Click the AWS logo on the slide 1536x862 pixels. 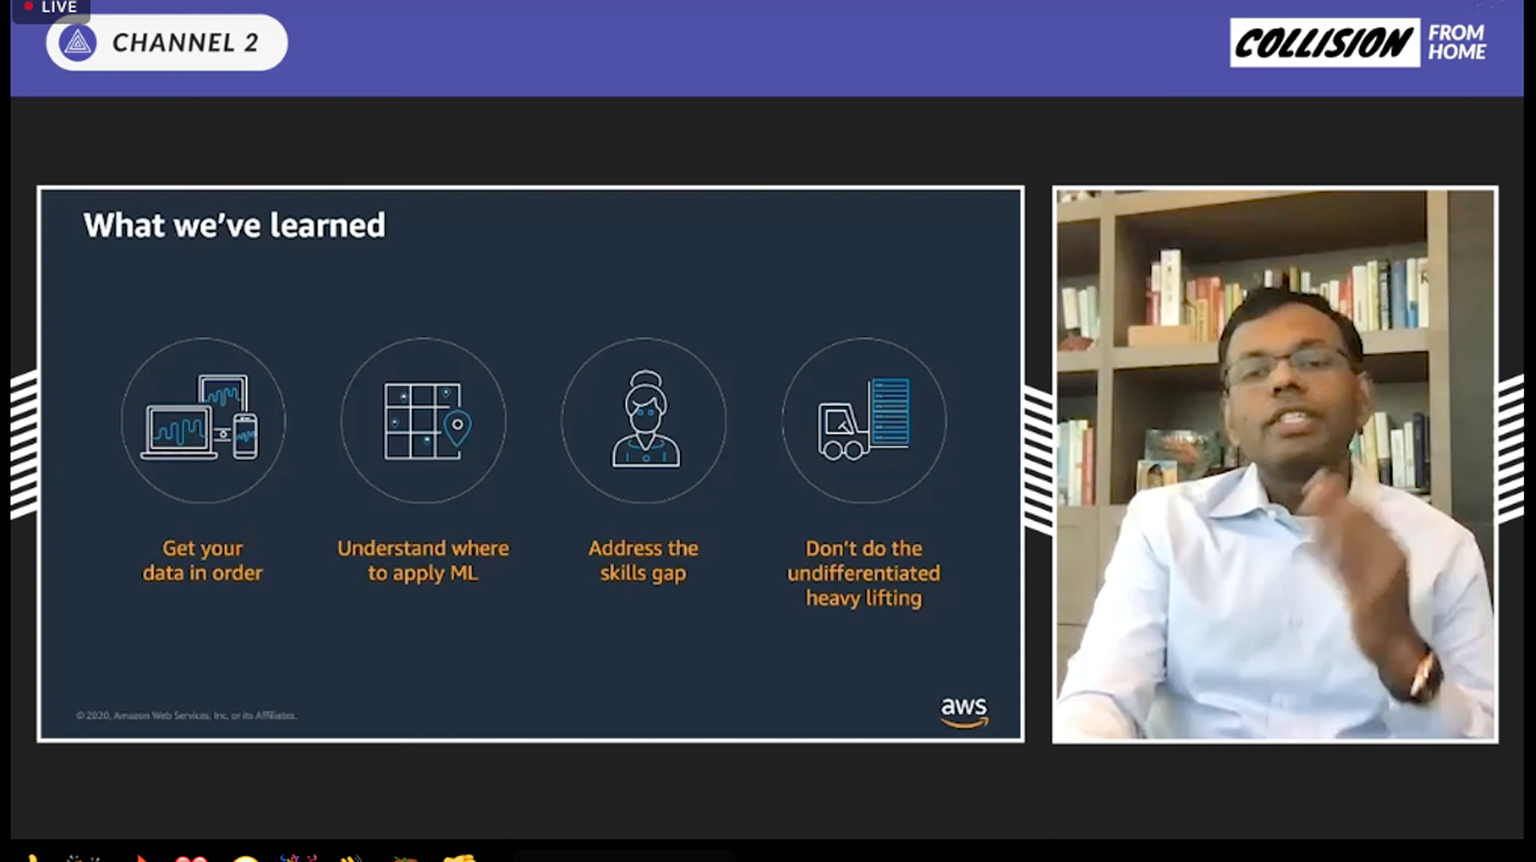click(964, 711)
